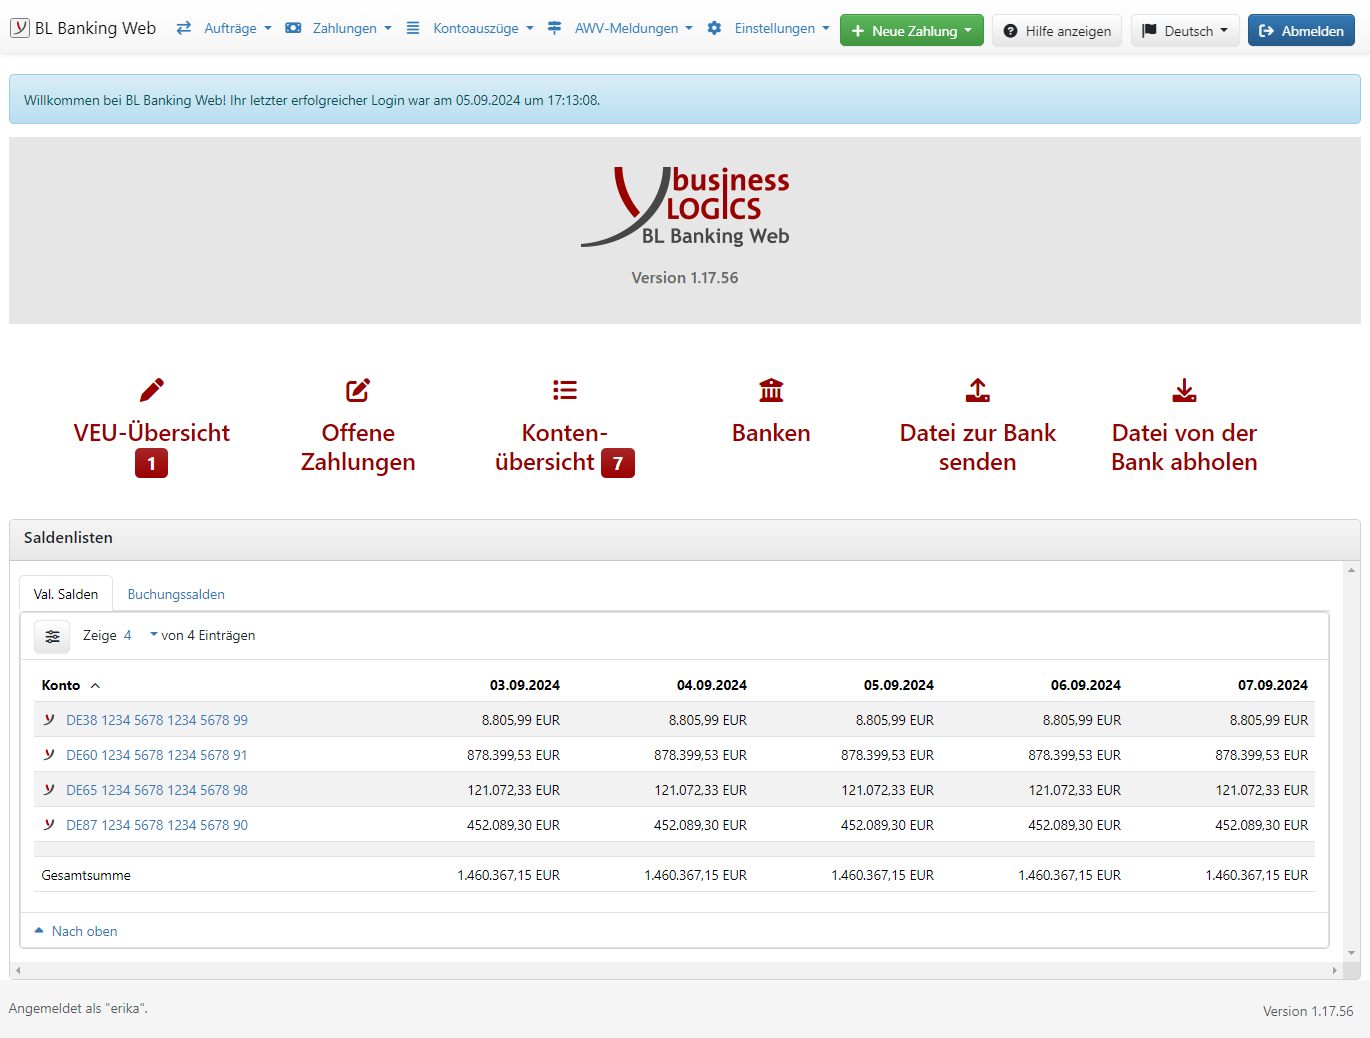Click the Datei zur Bank senden upload icon
The width and height of the screenshot is (1370, 1038).
tap(978, 390)
